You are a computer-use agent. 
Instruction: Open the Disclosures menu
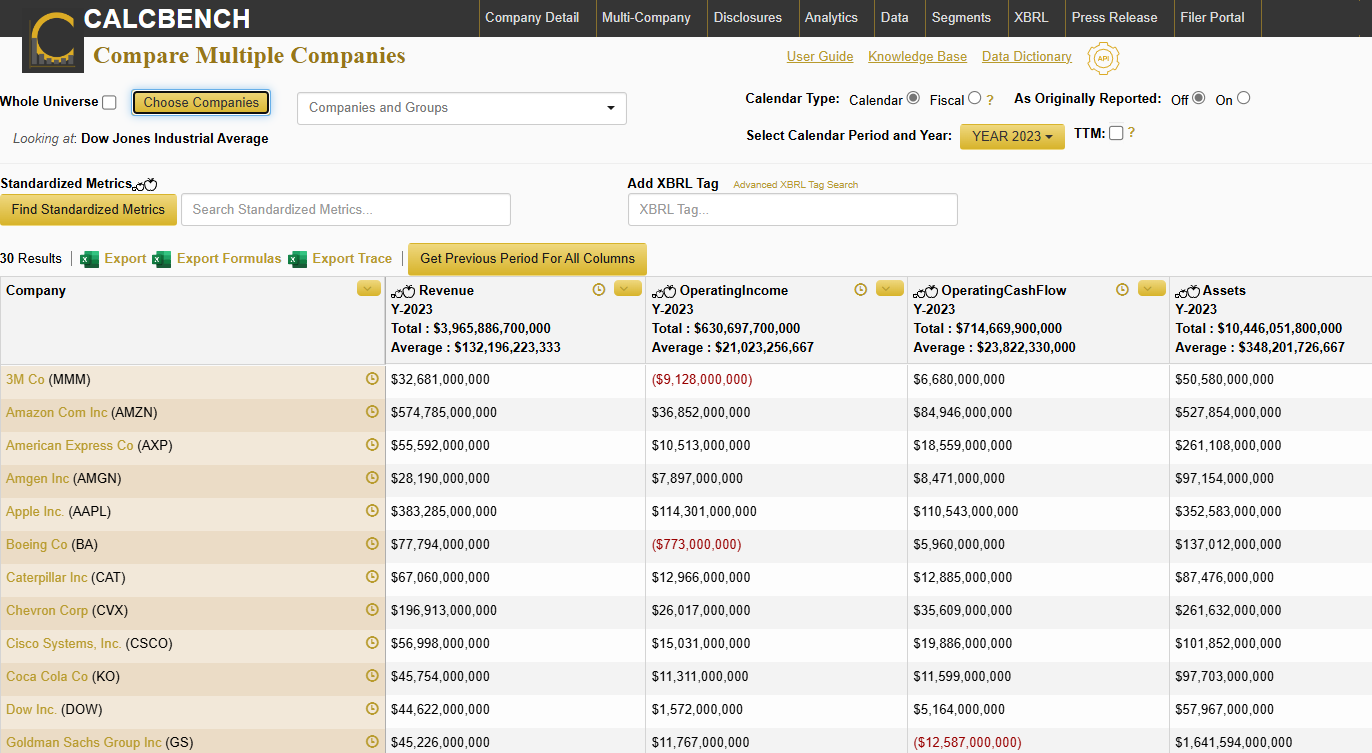coord(747,17)
